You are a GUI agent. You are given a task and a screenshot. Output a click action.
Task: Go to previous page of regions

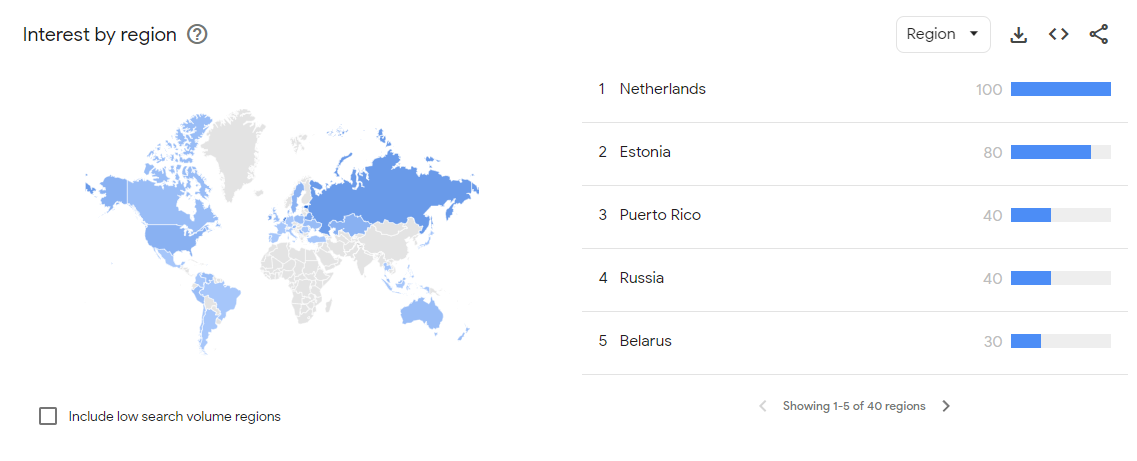pos(763,406)
